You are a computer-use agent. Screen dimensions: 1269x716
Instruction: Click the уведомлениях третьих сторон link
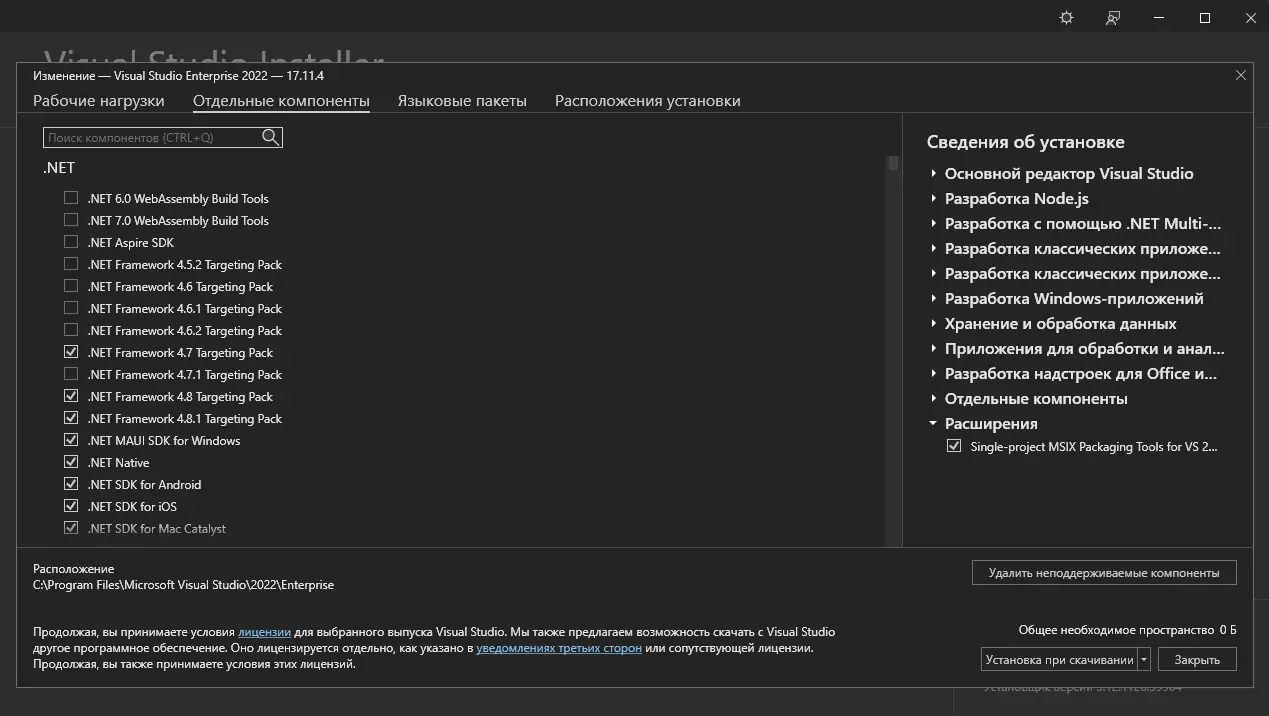(560, 648)
